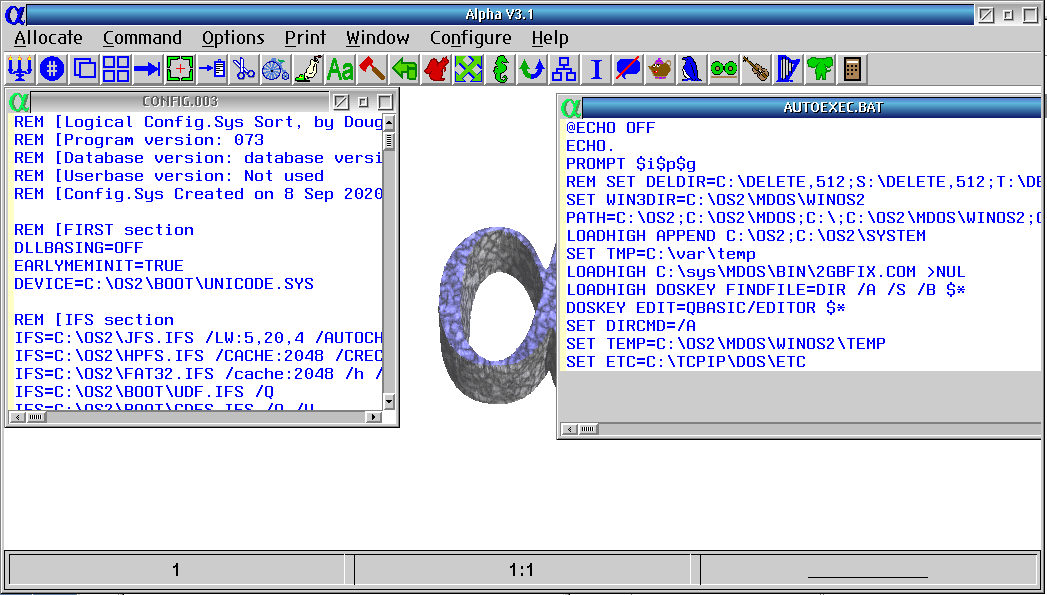Click the brown calculator toolbar icon
The image size is (1047, 595).
pyautogui.click(x=852, y=69)
